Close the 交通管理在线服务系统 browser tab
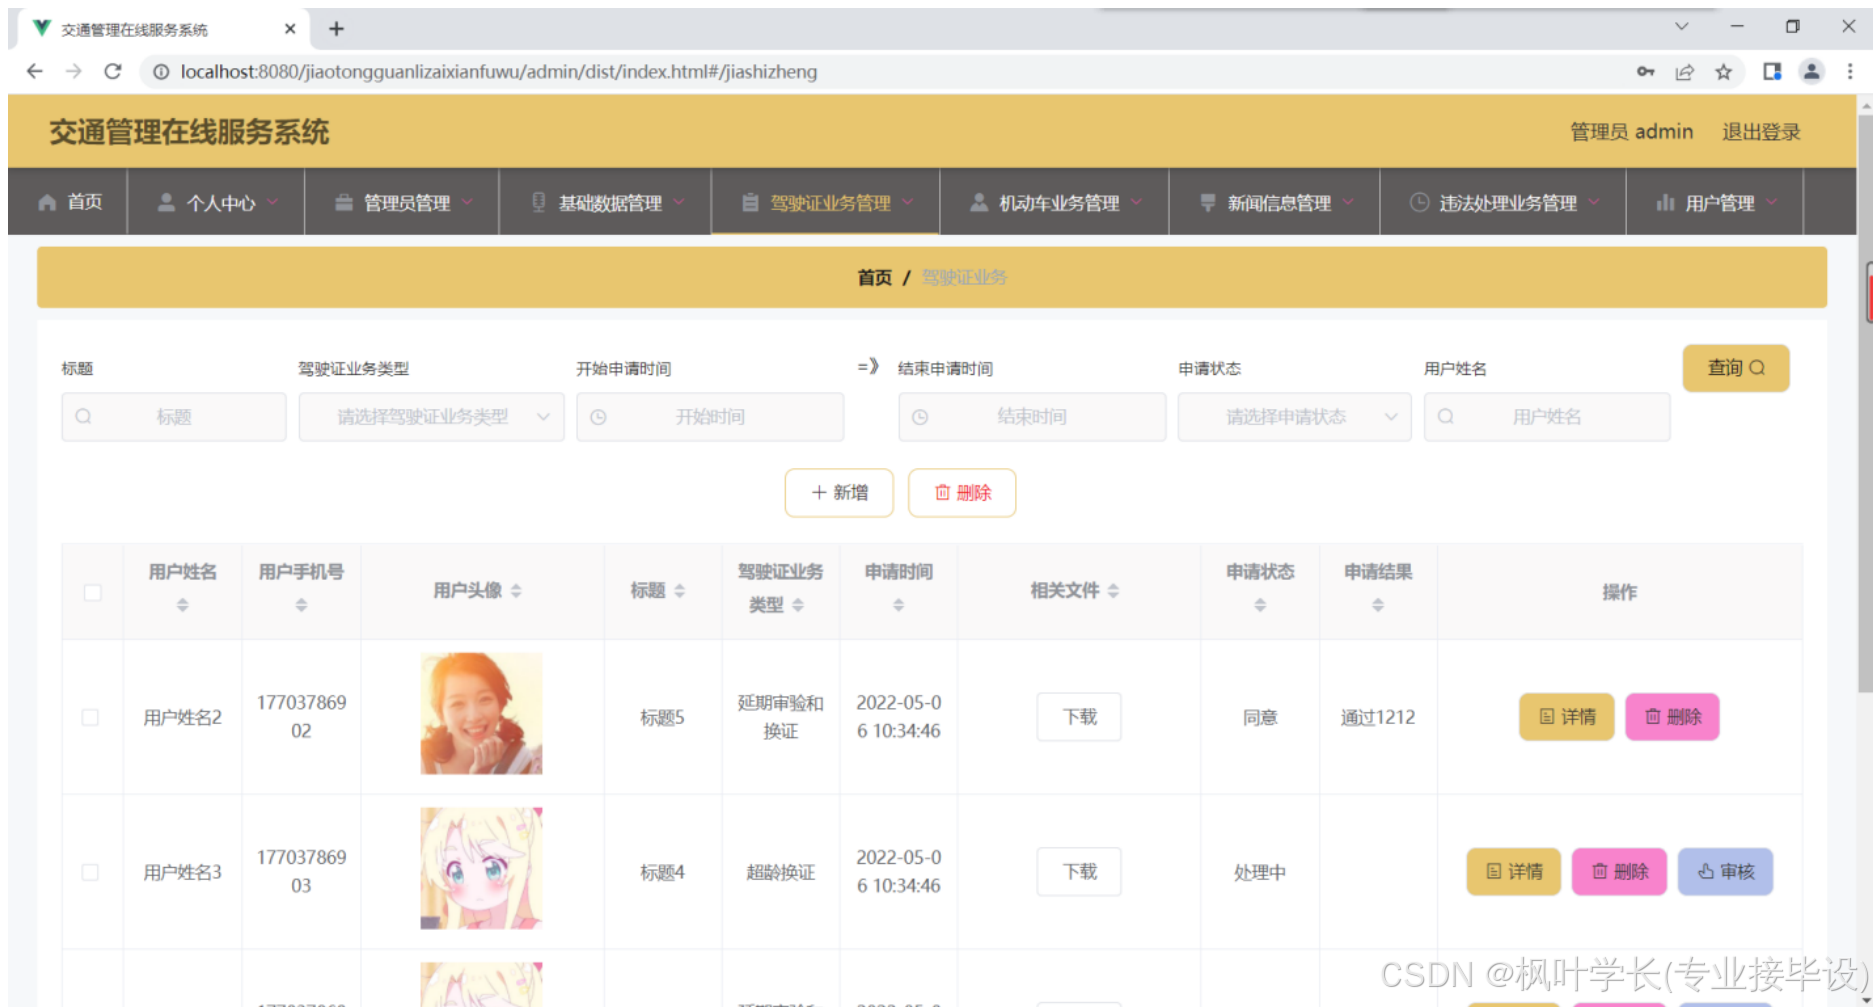This screenshot has height=1007, width=1873. pyautogui.click(x=290, y=29)
